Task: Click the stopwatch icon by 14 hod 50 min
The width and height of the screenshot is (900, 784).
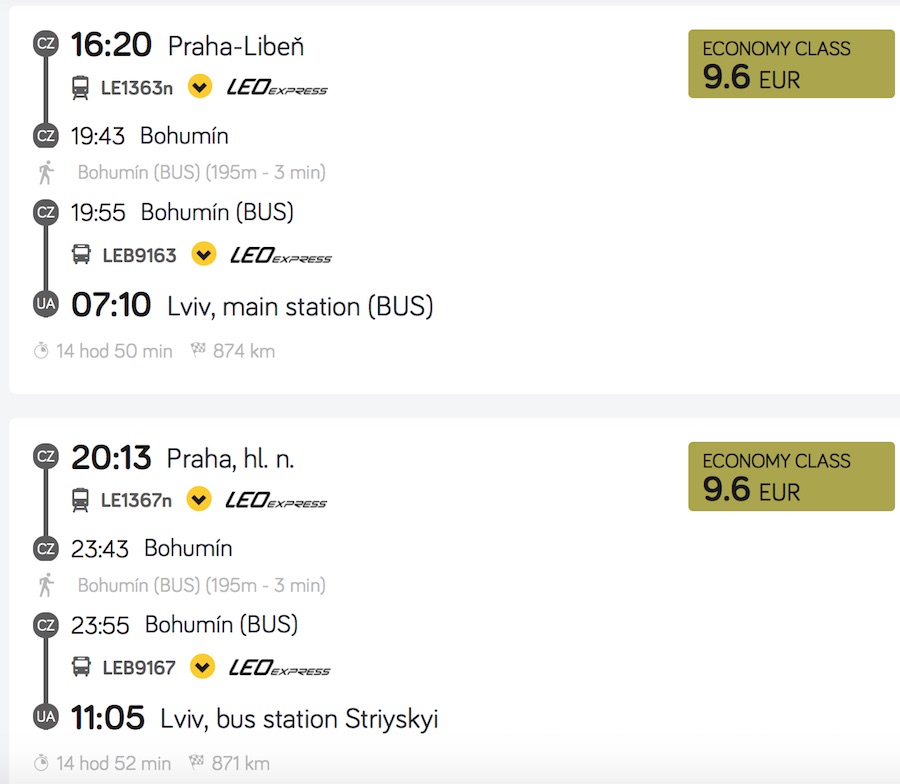Action: point(41,351)
